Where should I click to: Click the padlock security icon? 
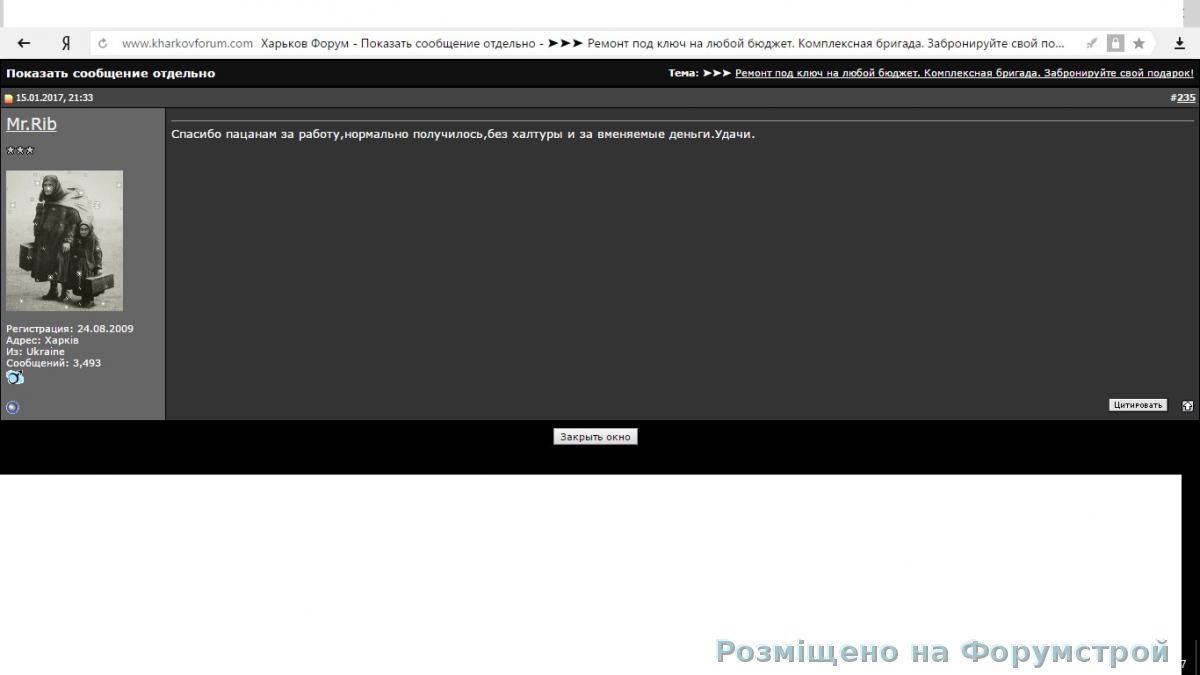(1115, 43)
